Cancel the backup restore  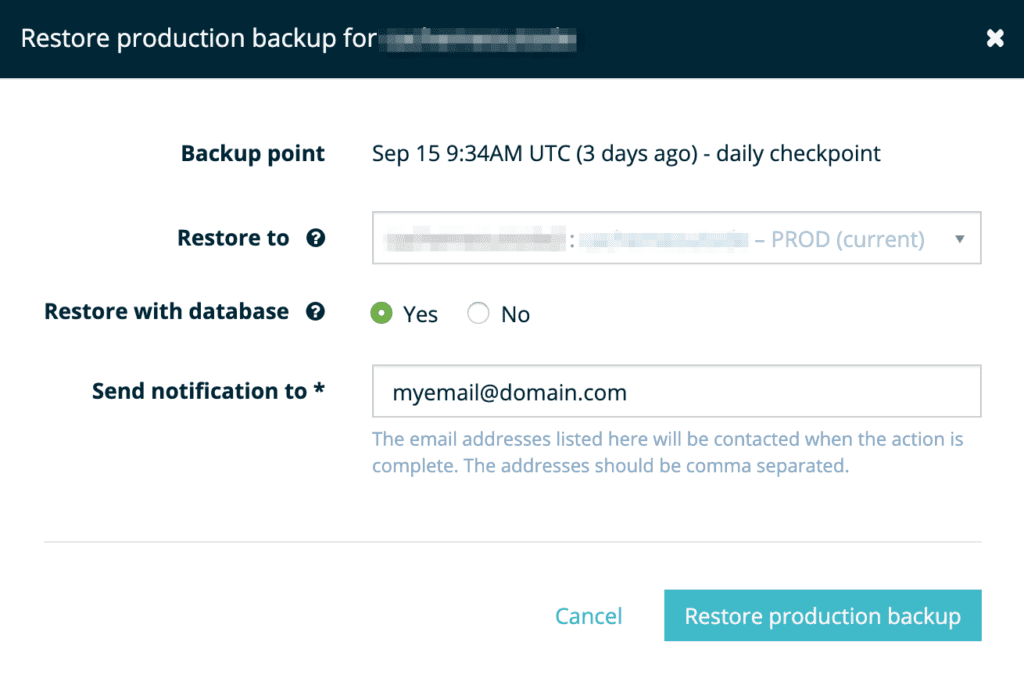point(589,616)
